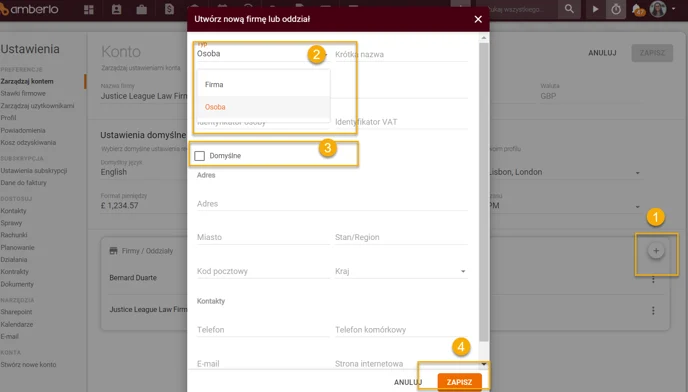
Task: Open Sprawy in sidebar
Action: point(11,223)
